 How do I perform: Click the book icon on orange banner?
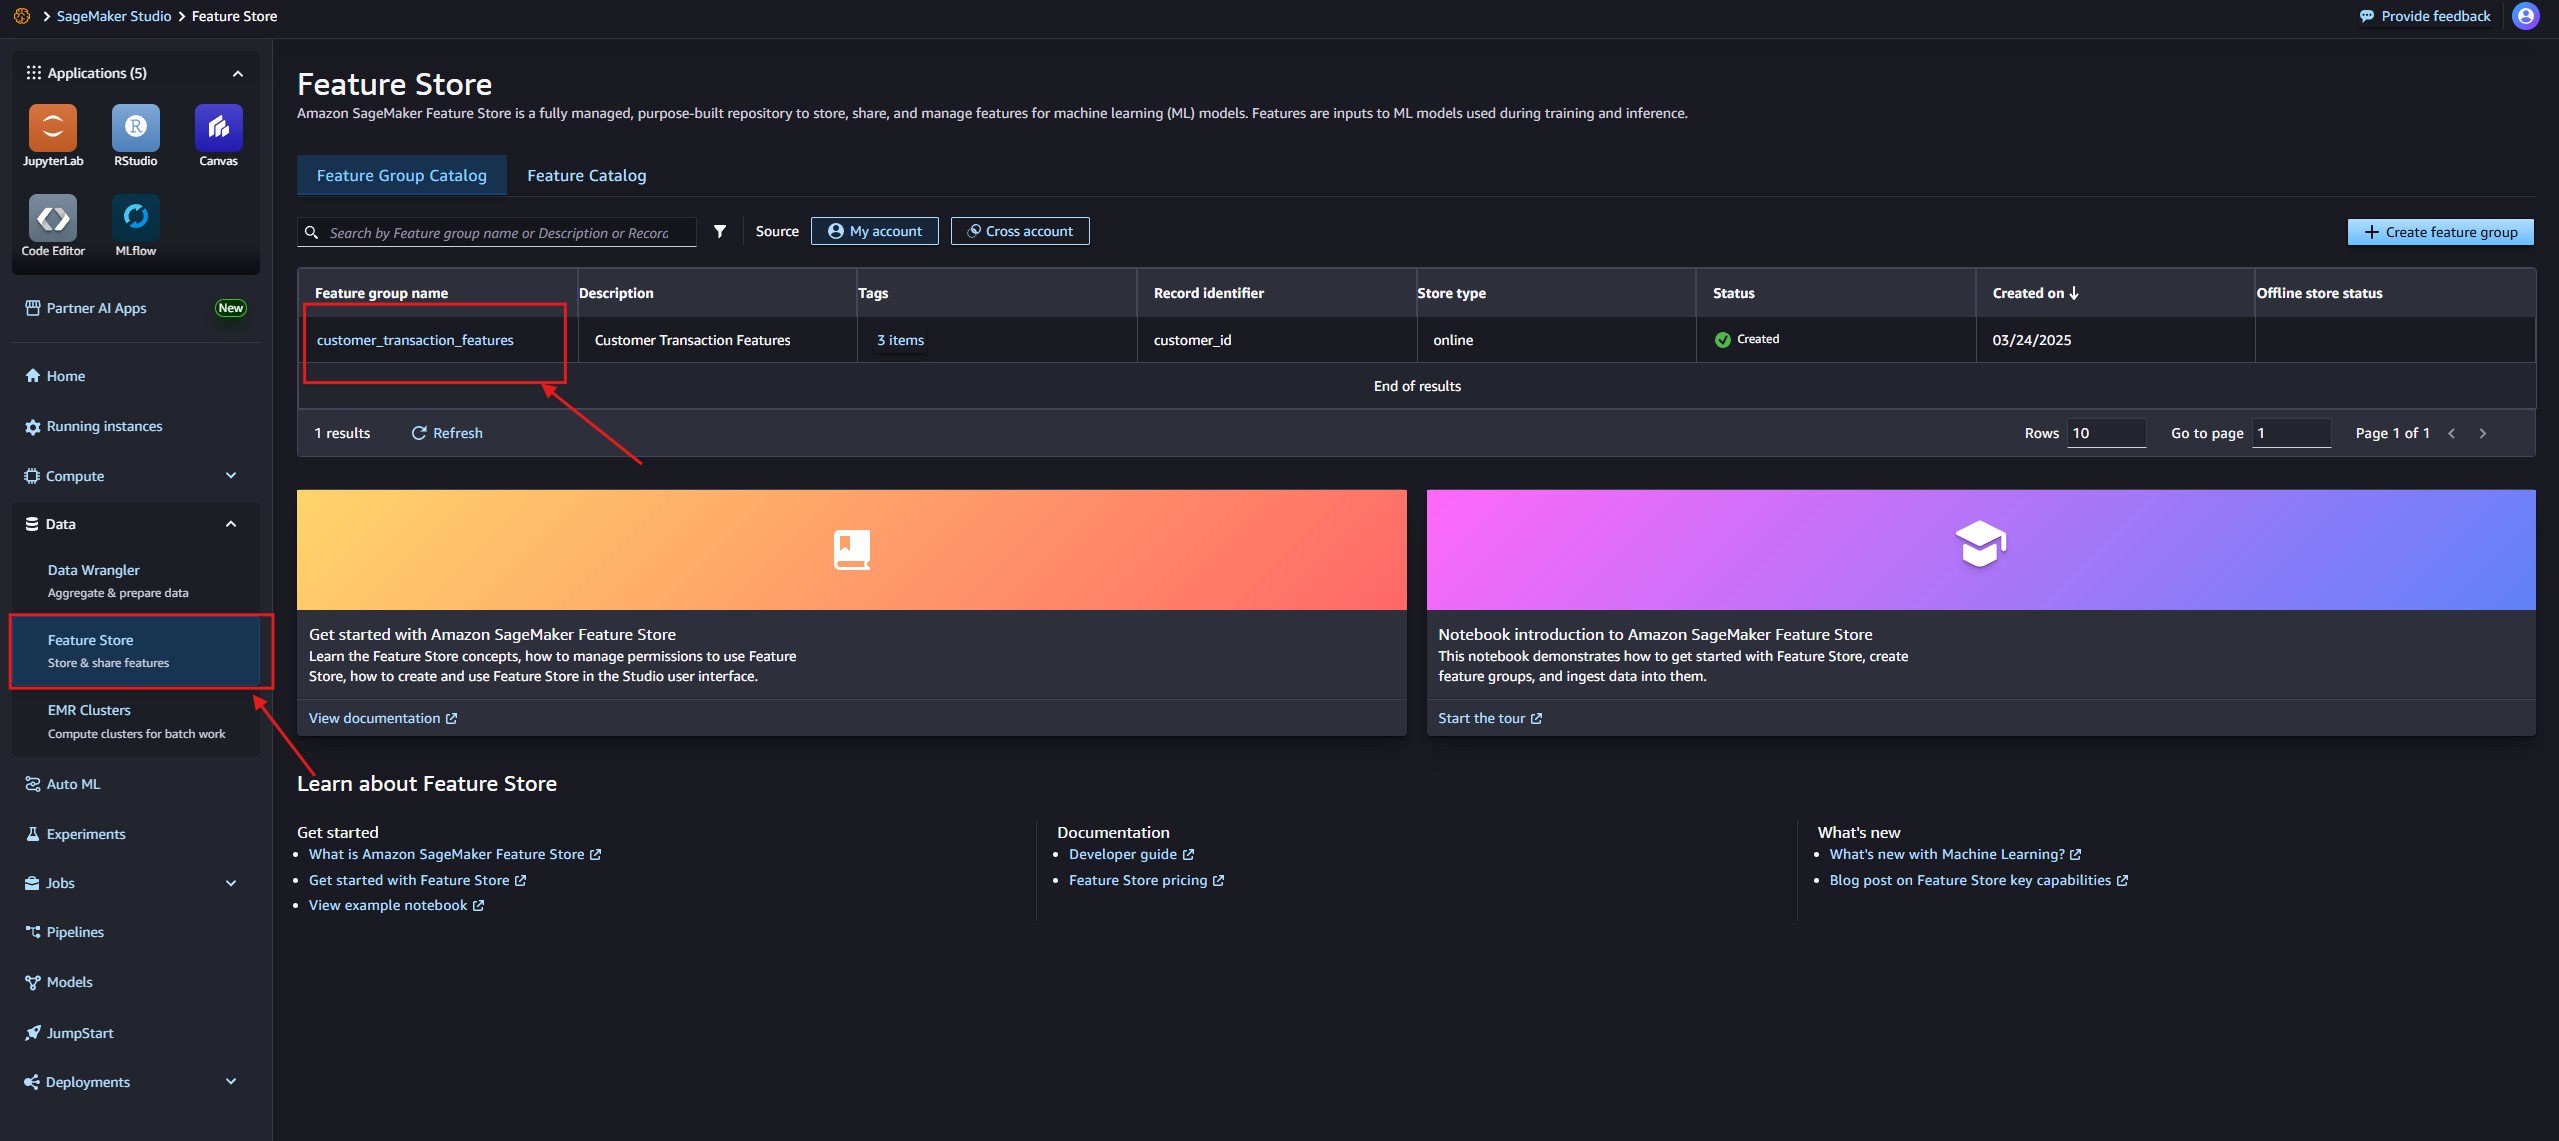point(851,550)
